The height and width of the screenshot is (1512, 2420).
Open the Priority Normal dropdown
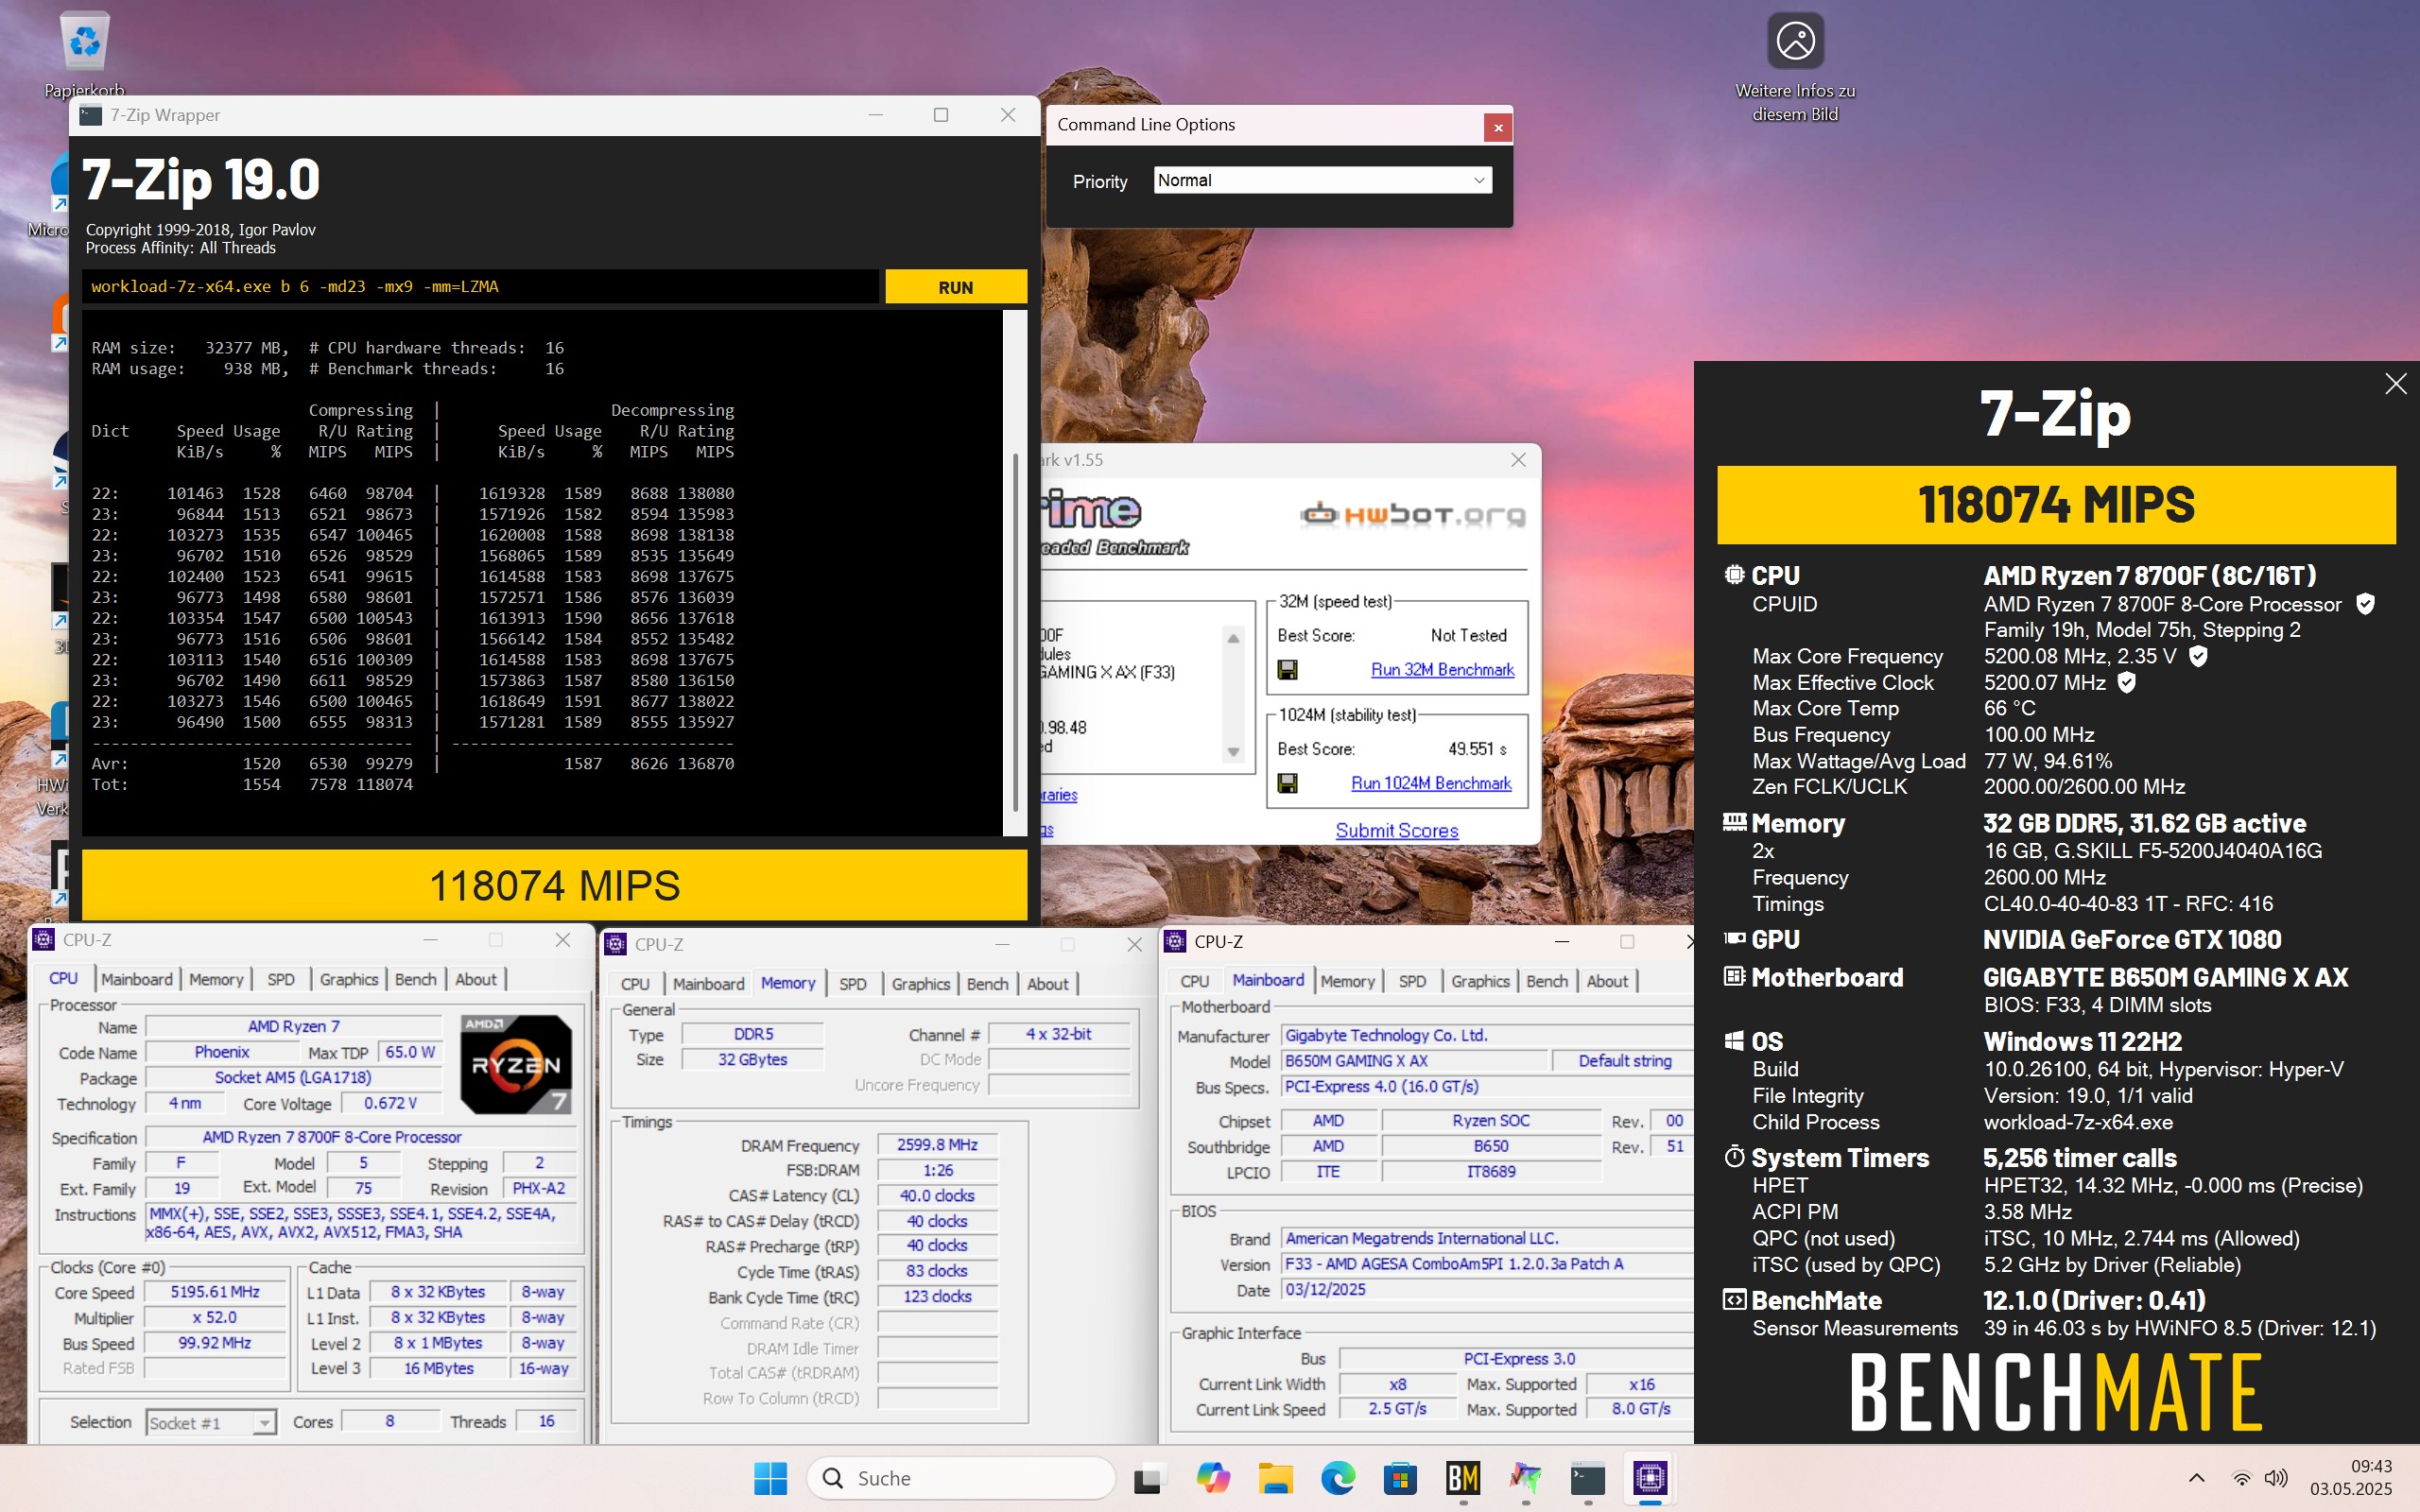pyautogui.click(x=1322, y=180)
